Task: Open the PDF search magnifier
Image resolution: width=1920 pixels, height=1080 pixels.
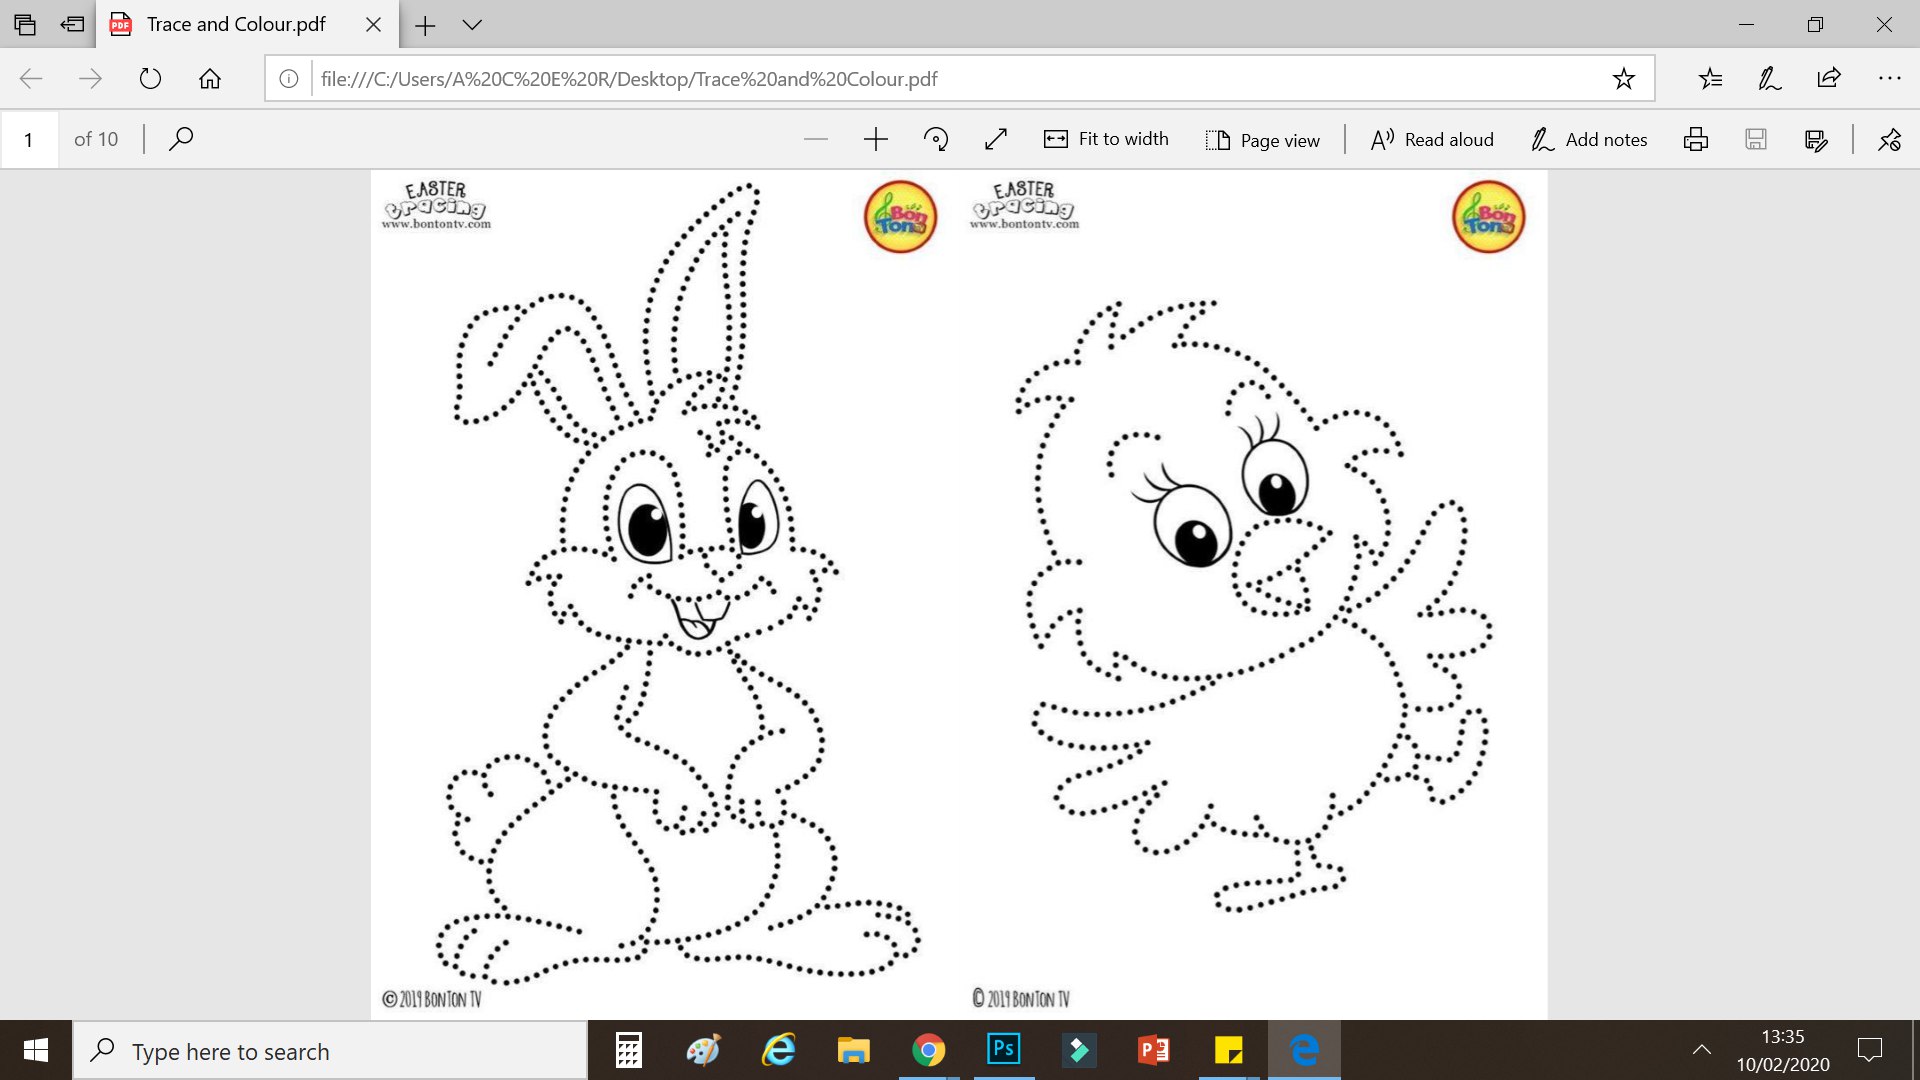Action: (x=181, y=139)
